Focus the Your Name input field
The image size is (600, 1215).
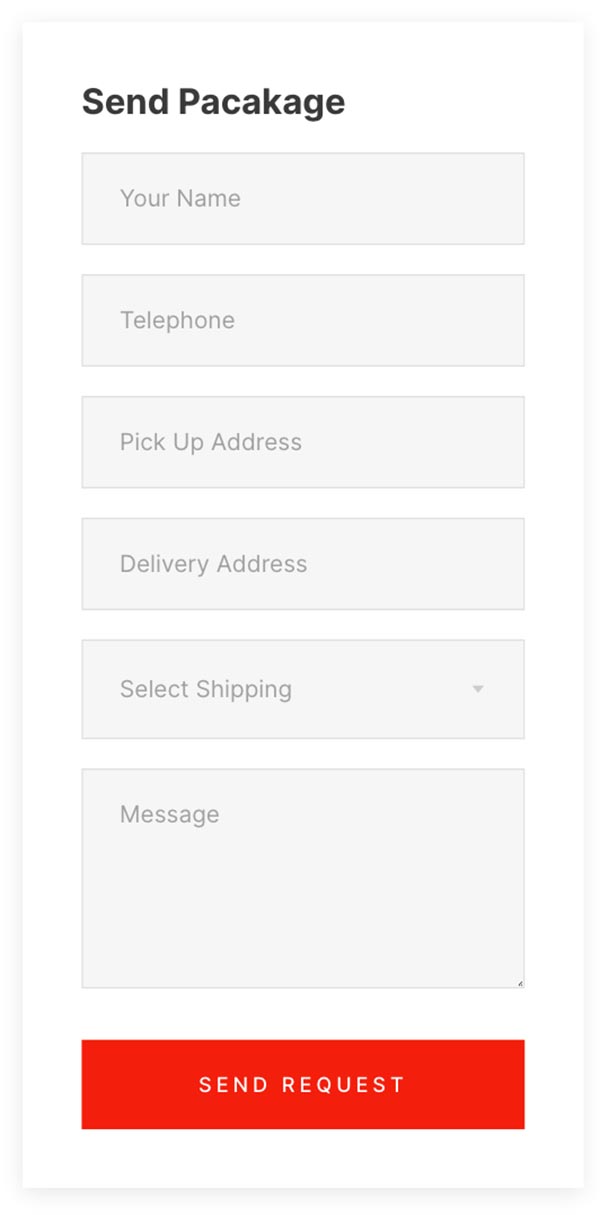click(302, 198)
